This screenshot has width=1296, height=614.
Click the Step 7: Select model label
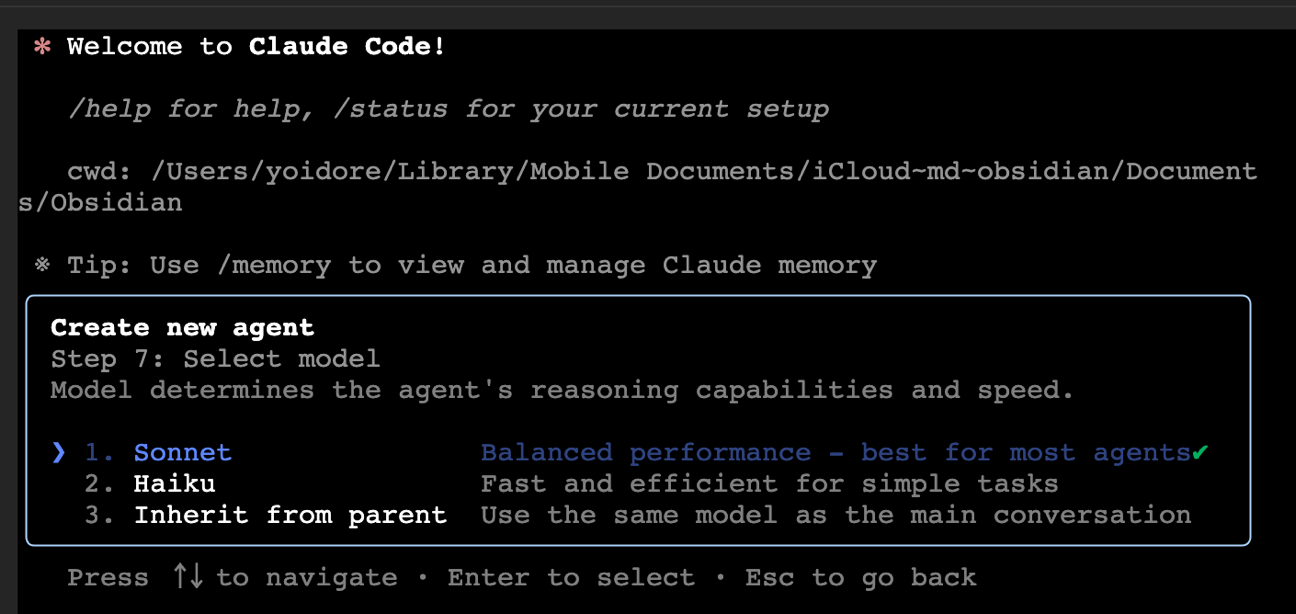[x=215, y=358]
